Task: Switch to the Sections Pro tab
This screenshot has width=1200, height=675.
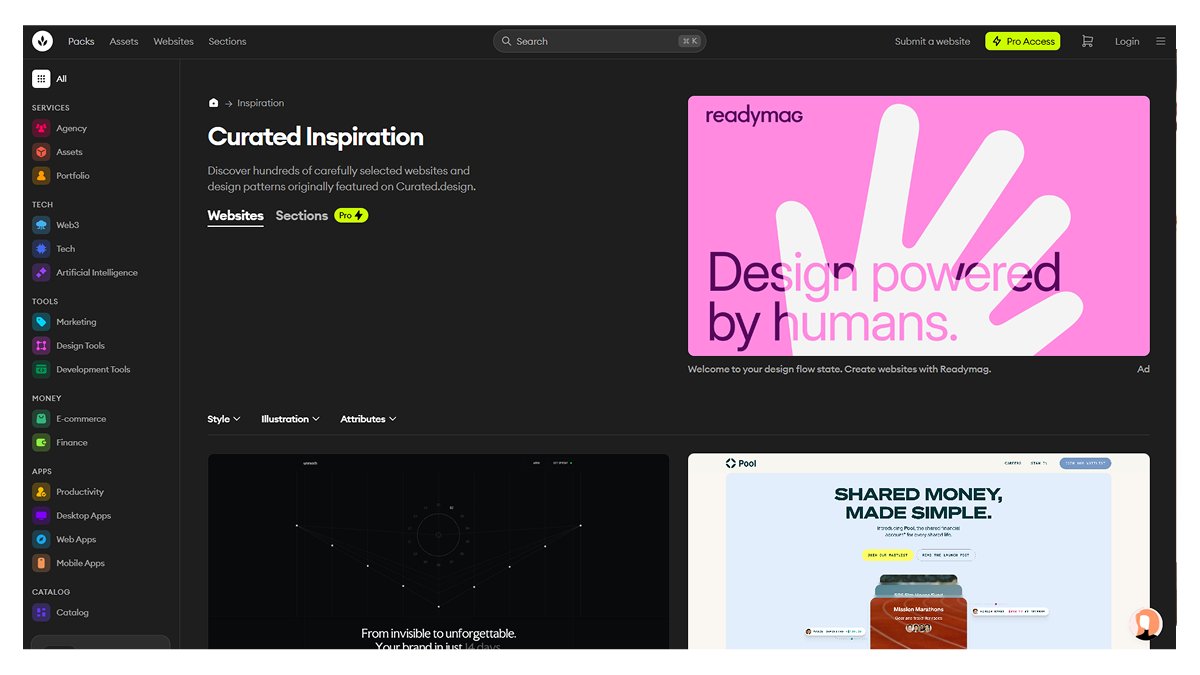Action: pyautogui.click(x=322, y=215)
